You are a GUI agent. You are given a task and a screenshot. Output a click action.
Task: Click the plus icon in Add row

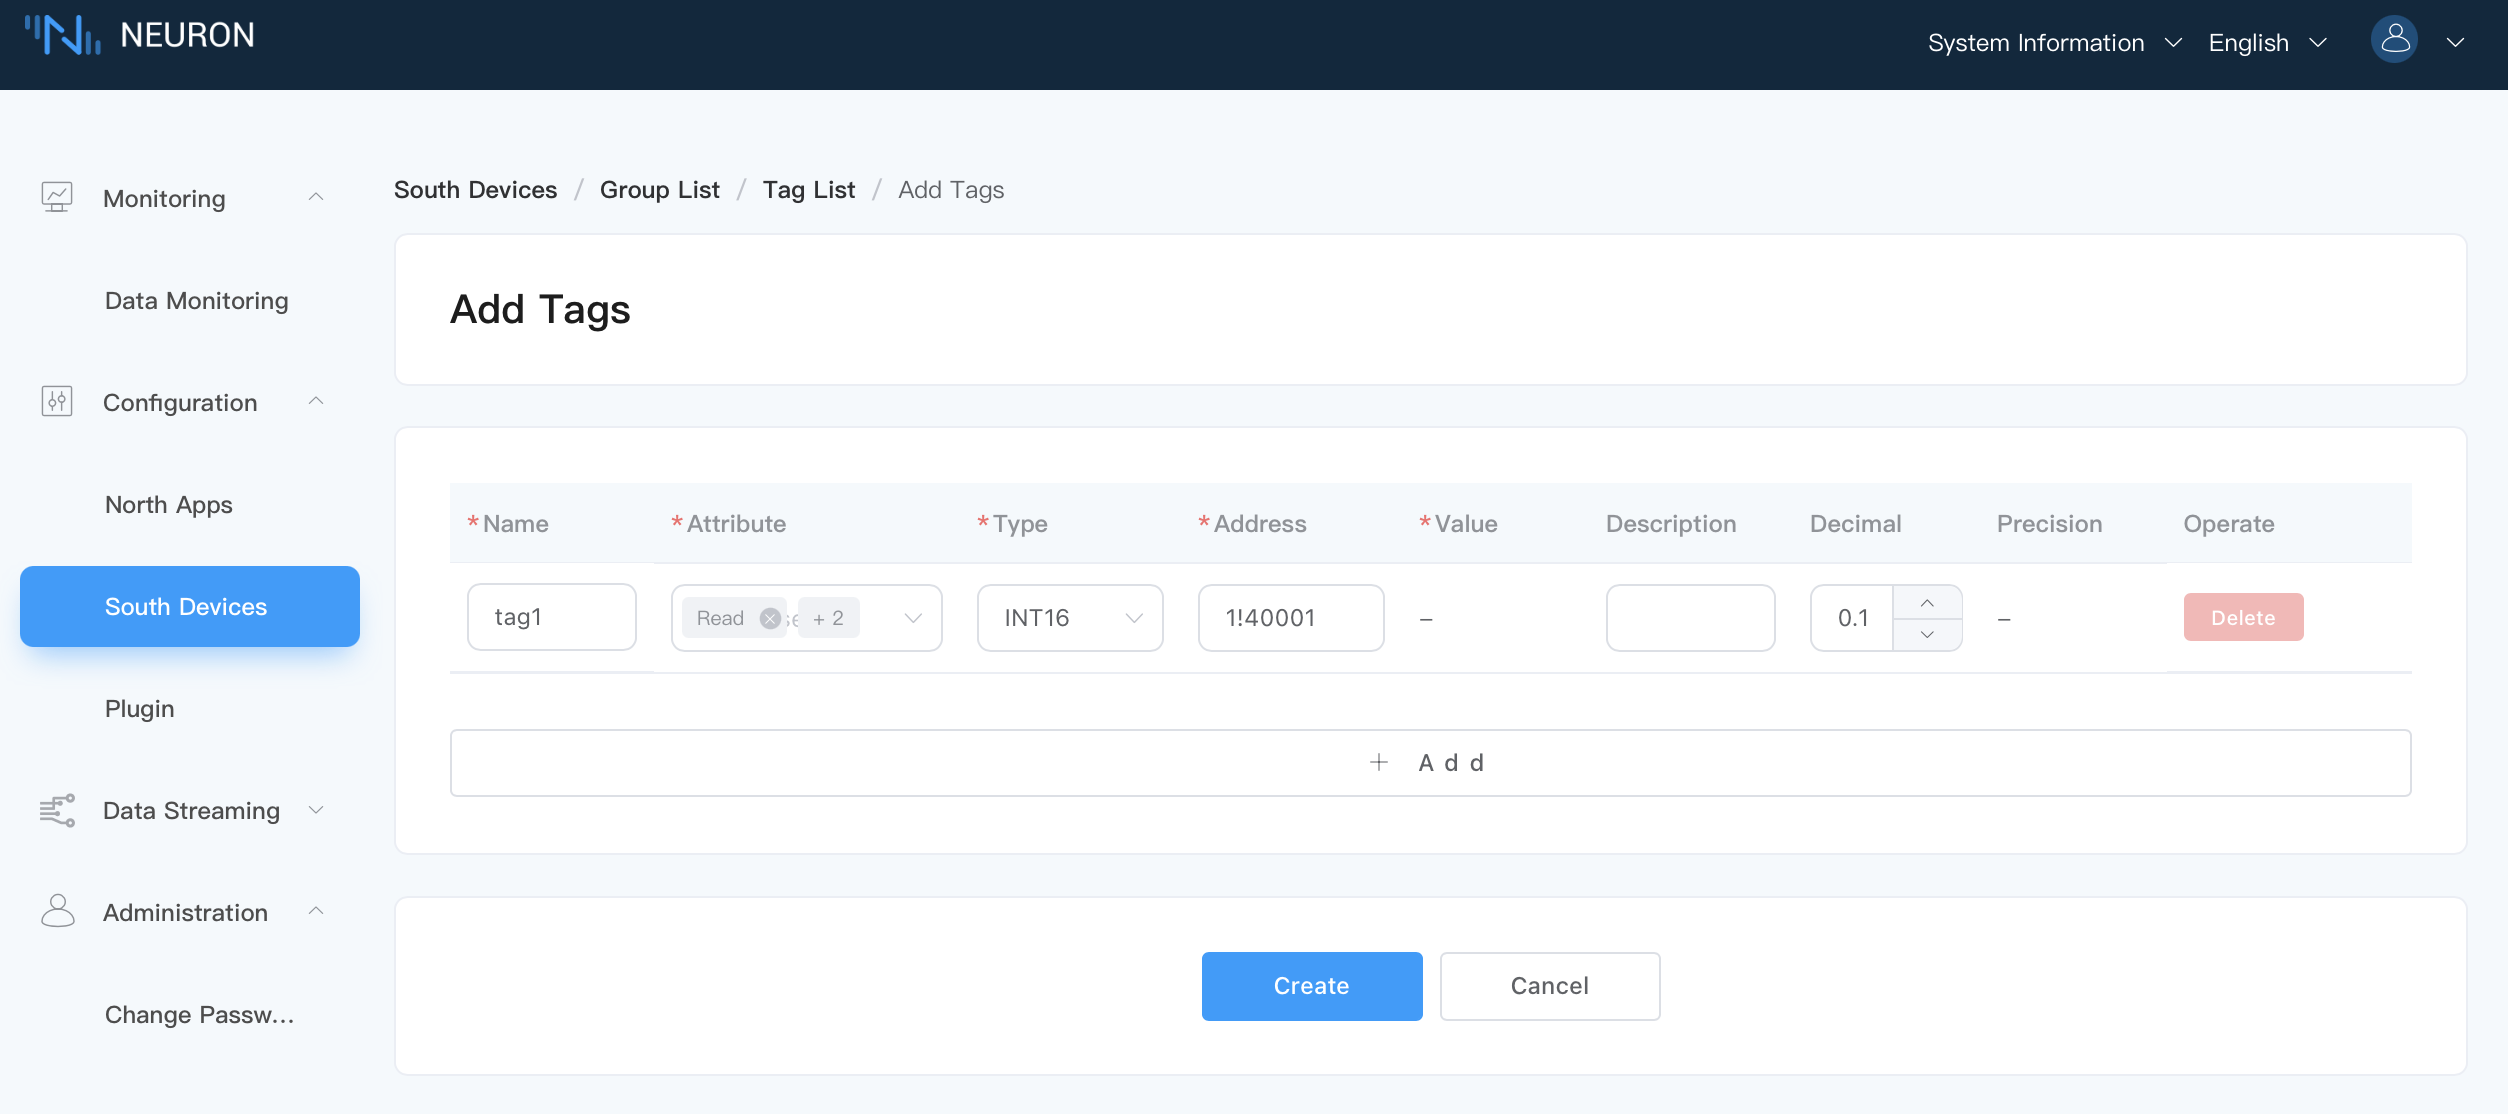(1379, 762)
